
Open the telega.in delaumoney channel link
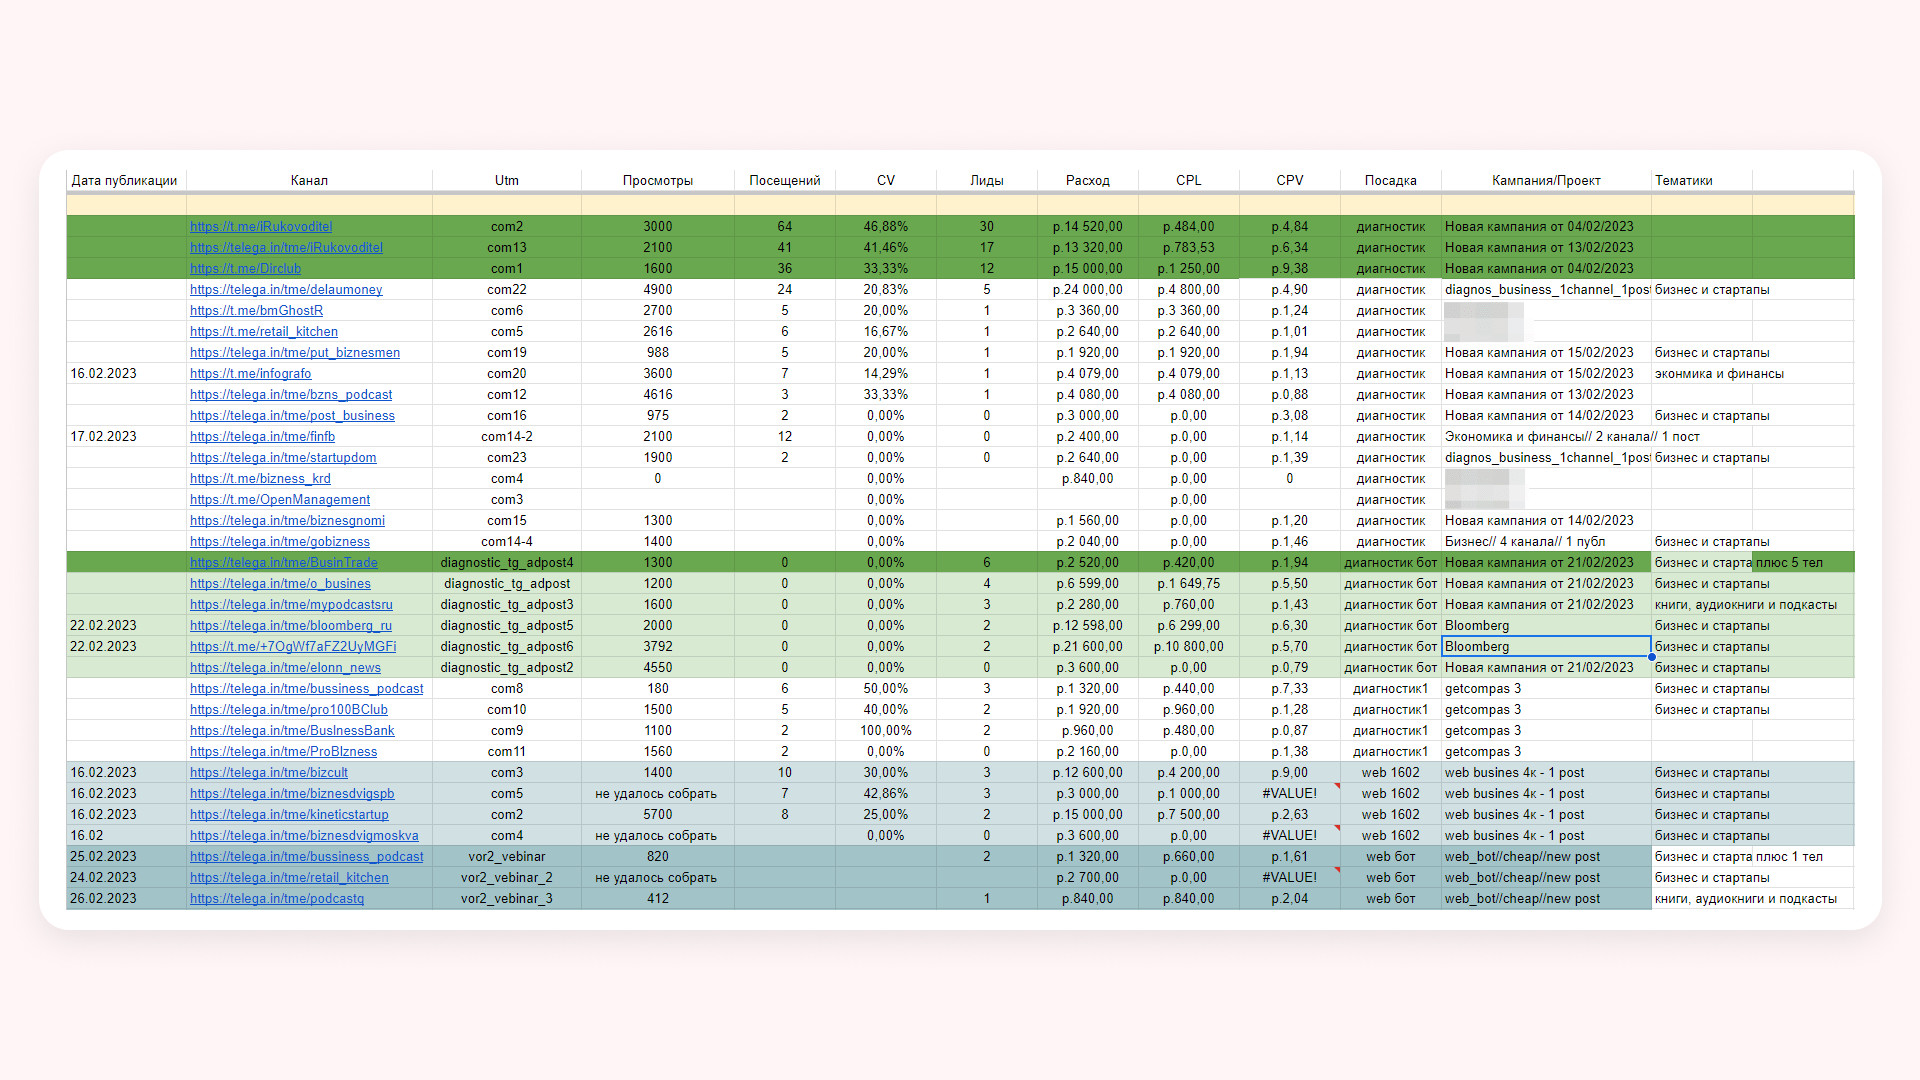[x=286, y=290]
